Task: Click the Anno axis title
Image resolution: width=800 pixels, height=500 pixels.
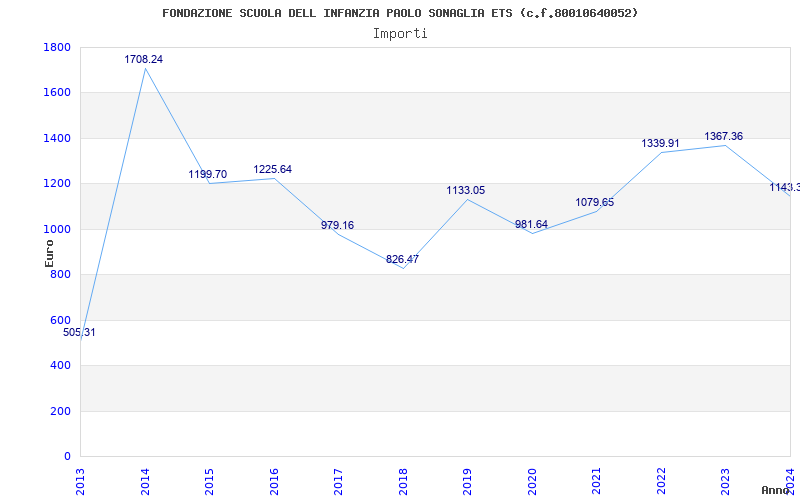Action: tap(775, 490)
